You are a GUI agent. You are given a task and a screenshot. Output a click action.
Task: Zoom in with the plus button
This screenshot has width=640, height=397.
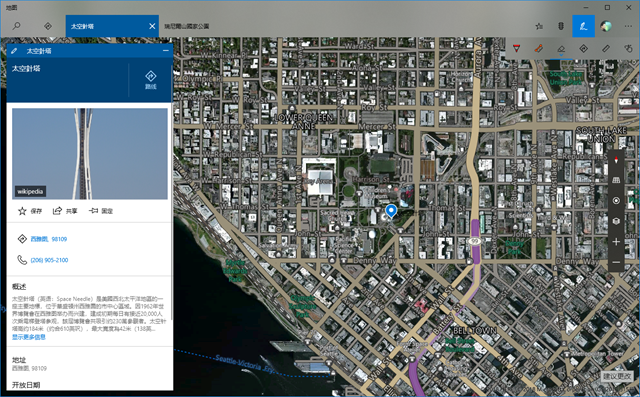pos(616,242)
